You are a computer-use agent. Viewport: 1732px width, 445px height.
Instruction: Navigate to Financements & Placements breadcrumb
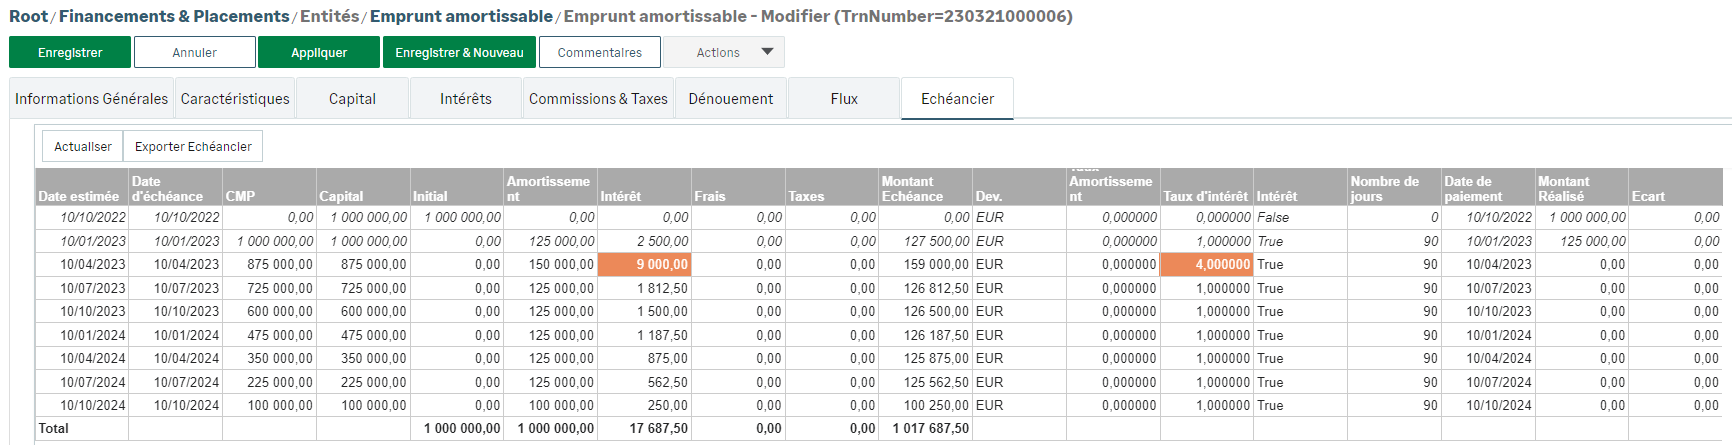[x=174, y=16]
